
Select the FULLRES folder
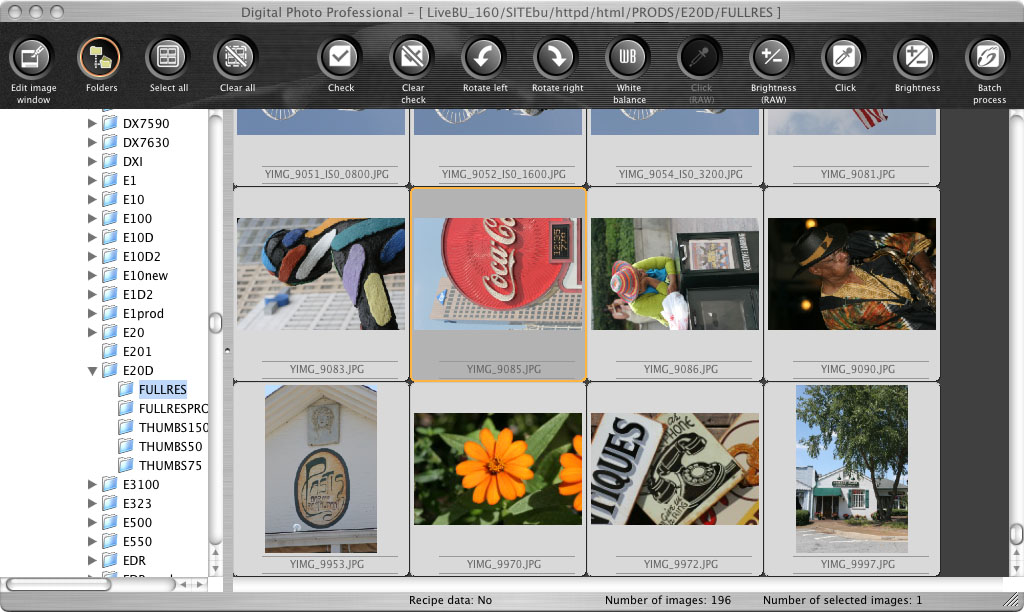tap(162, 389)
